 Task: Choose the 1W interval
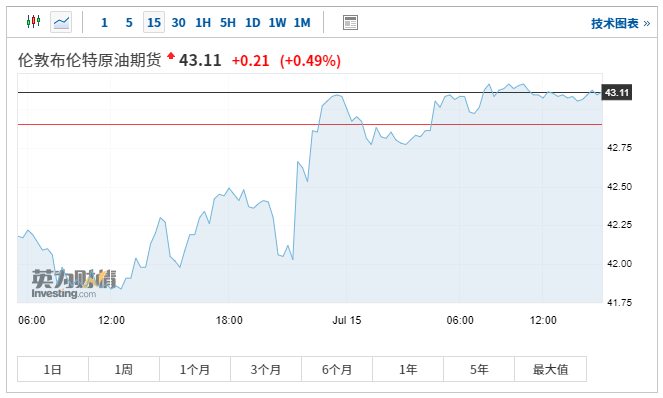[277, 22]
